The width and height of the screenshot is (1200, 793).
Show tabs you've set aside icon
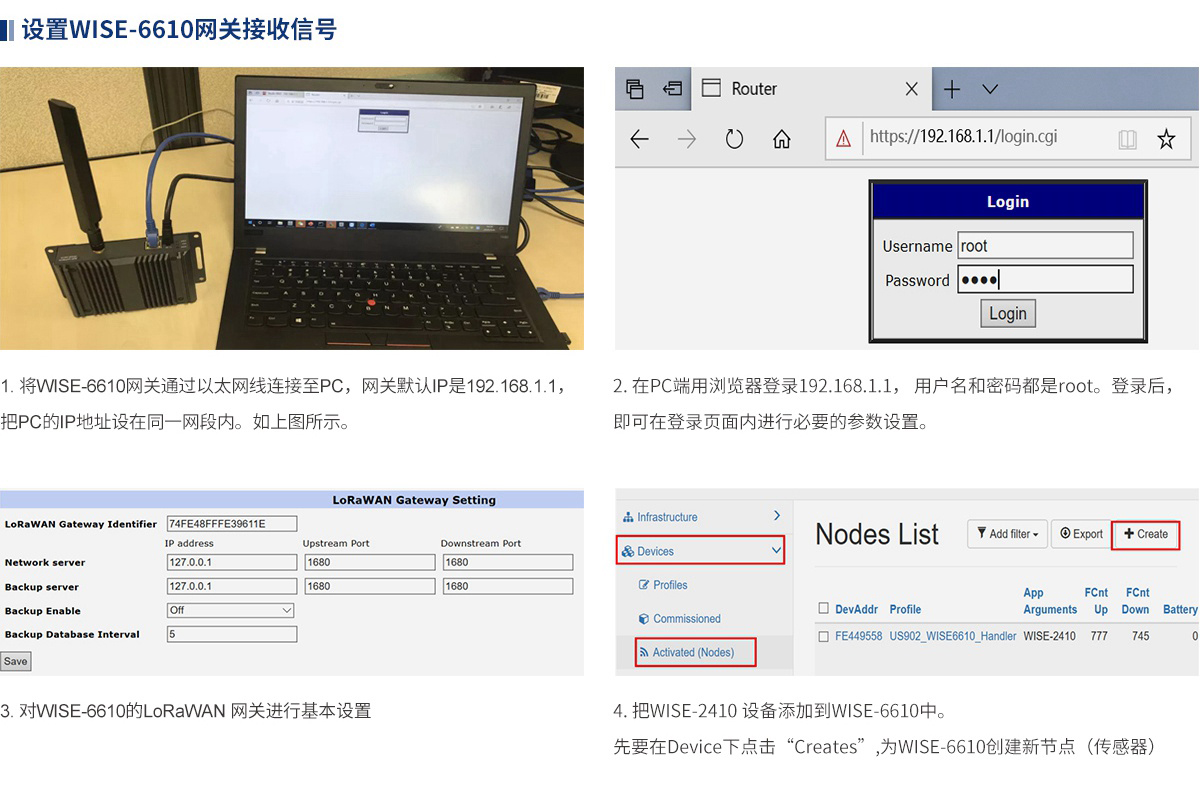(x=634, y=89)
